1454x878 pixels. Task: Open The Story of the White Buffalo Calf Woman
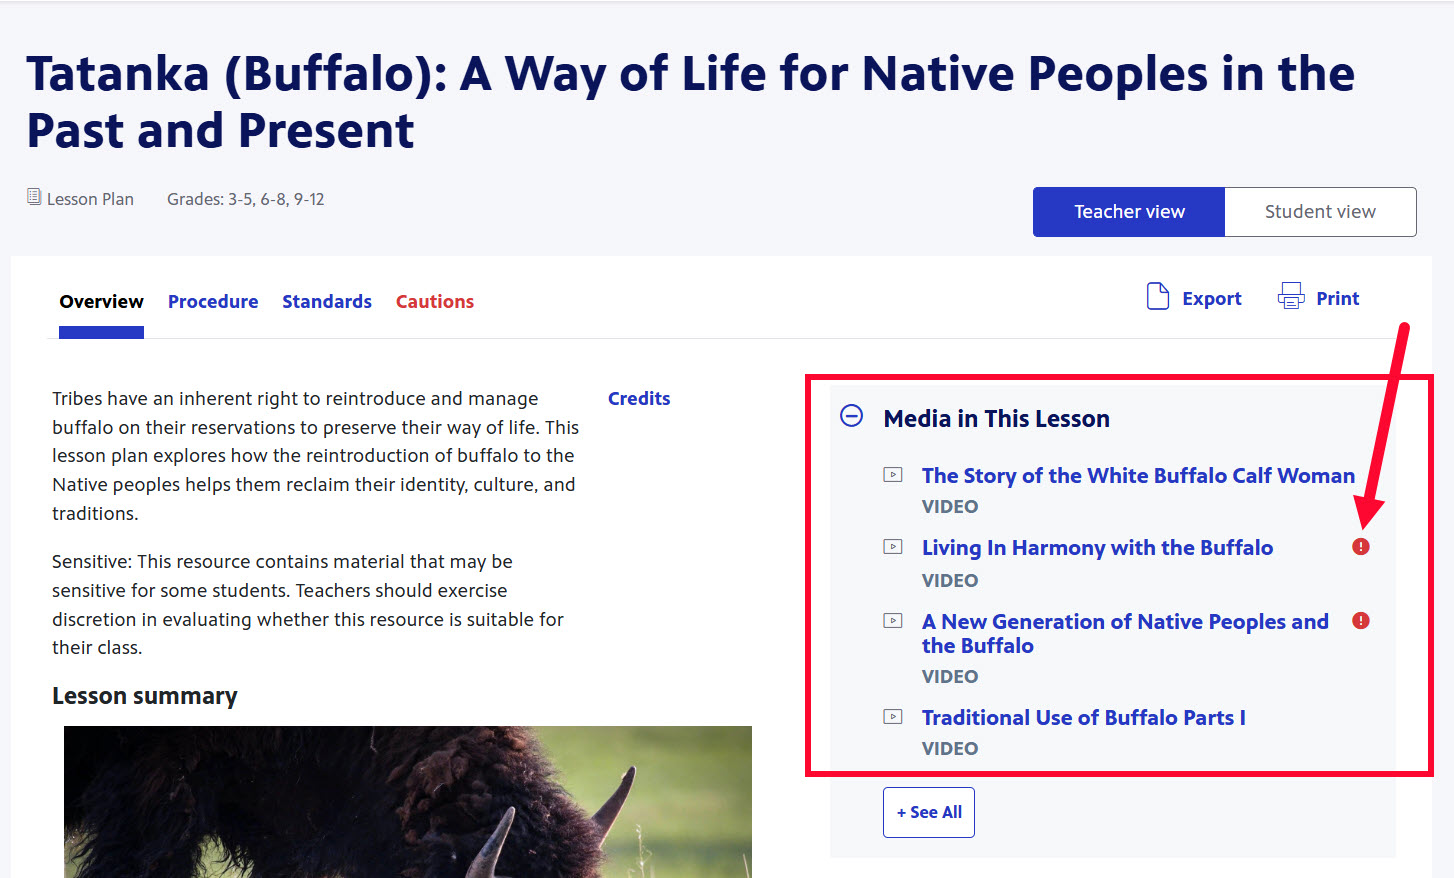click(x=1138, y=476)
